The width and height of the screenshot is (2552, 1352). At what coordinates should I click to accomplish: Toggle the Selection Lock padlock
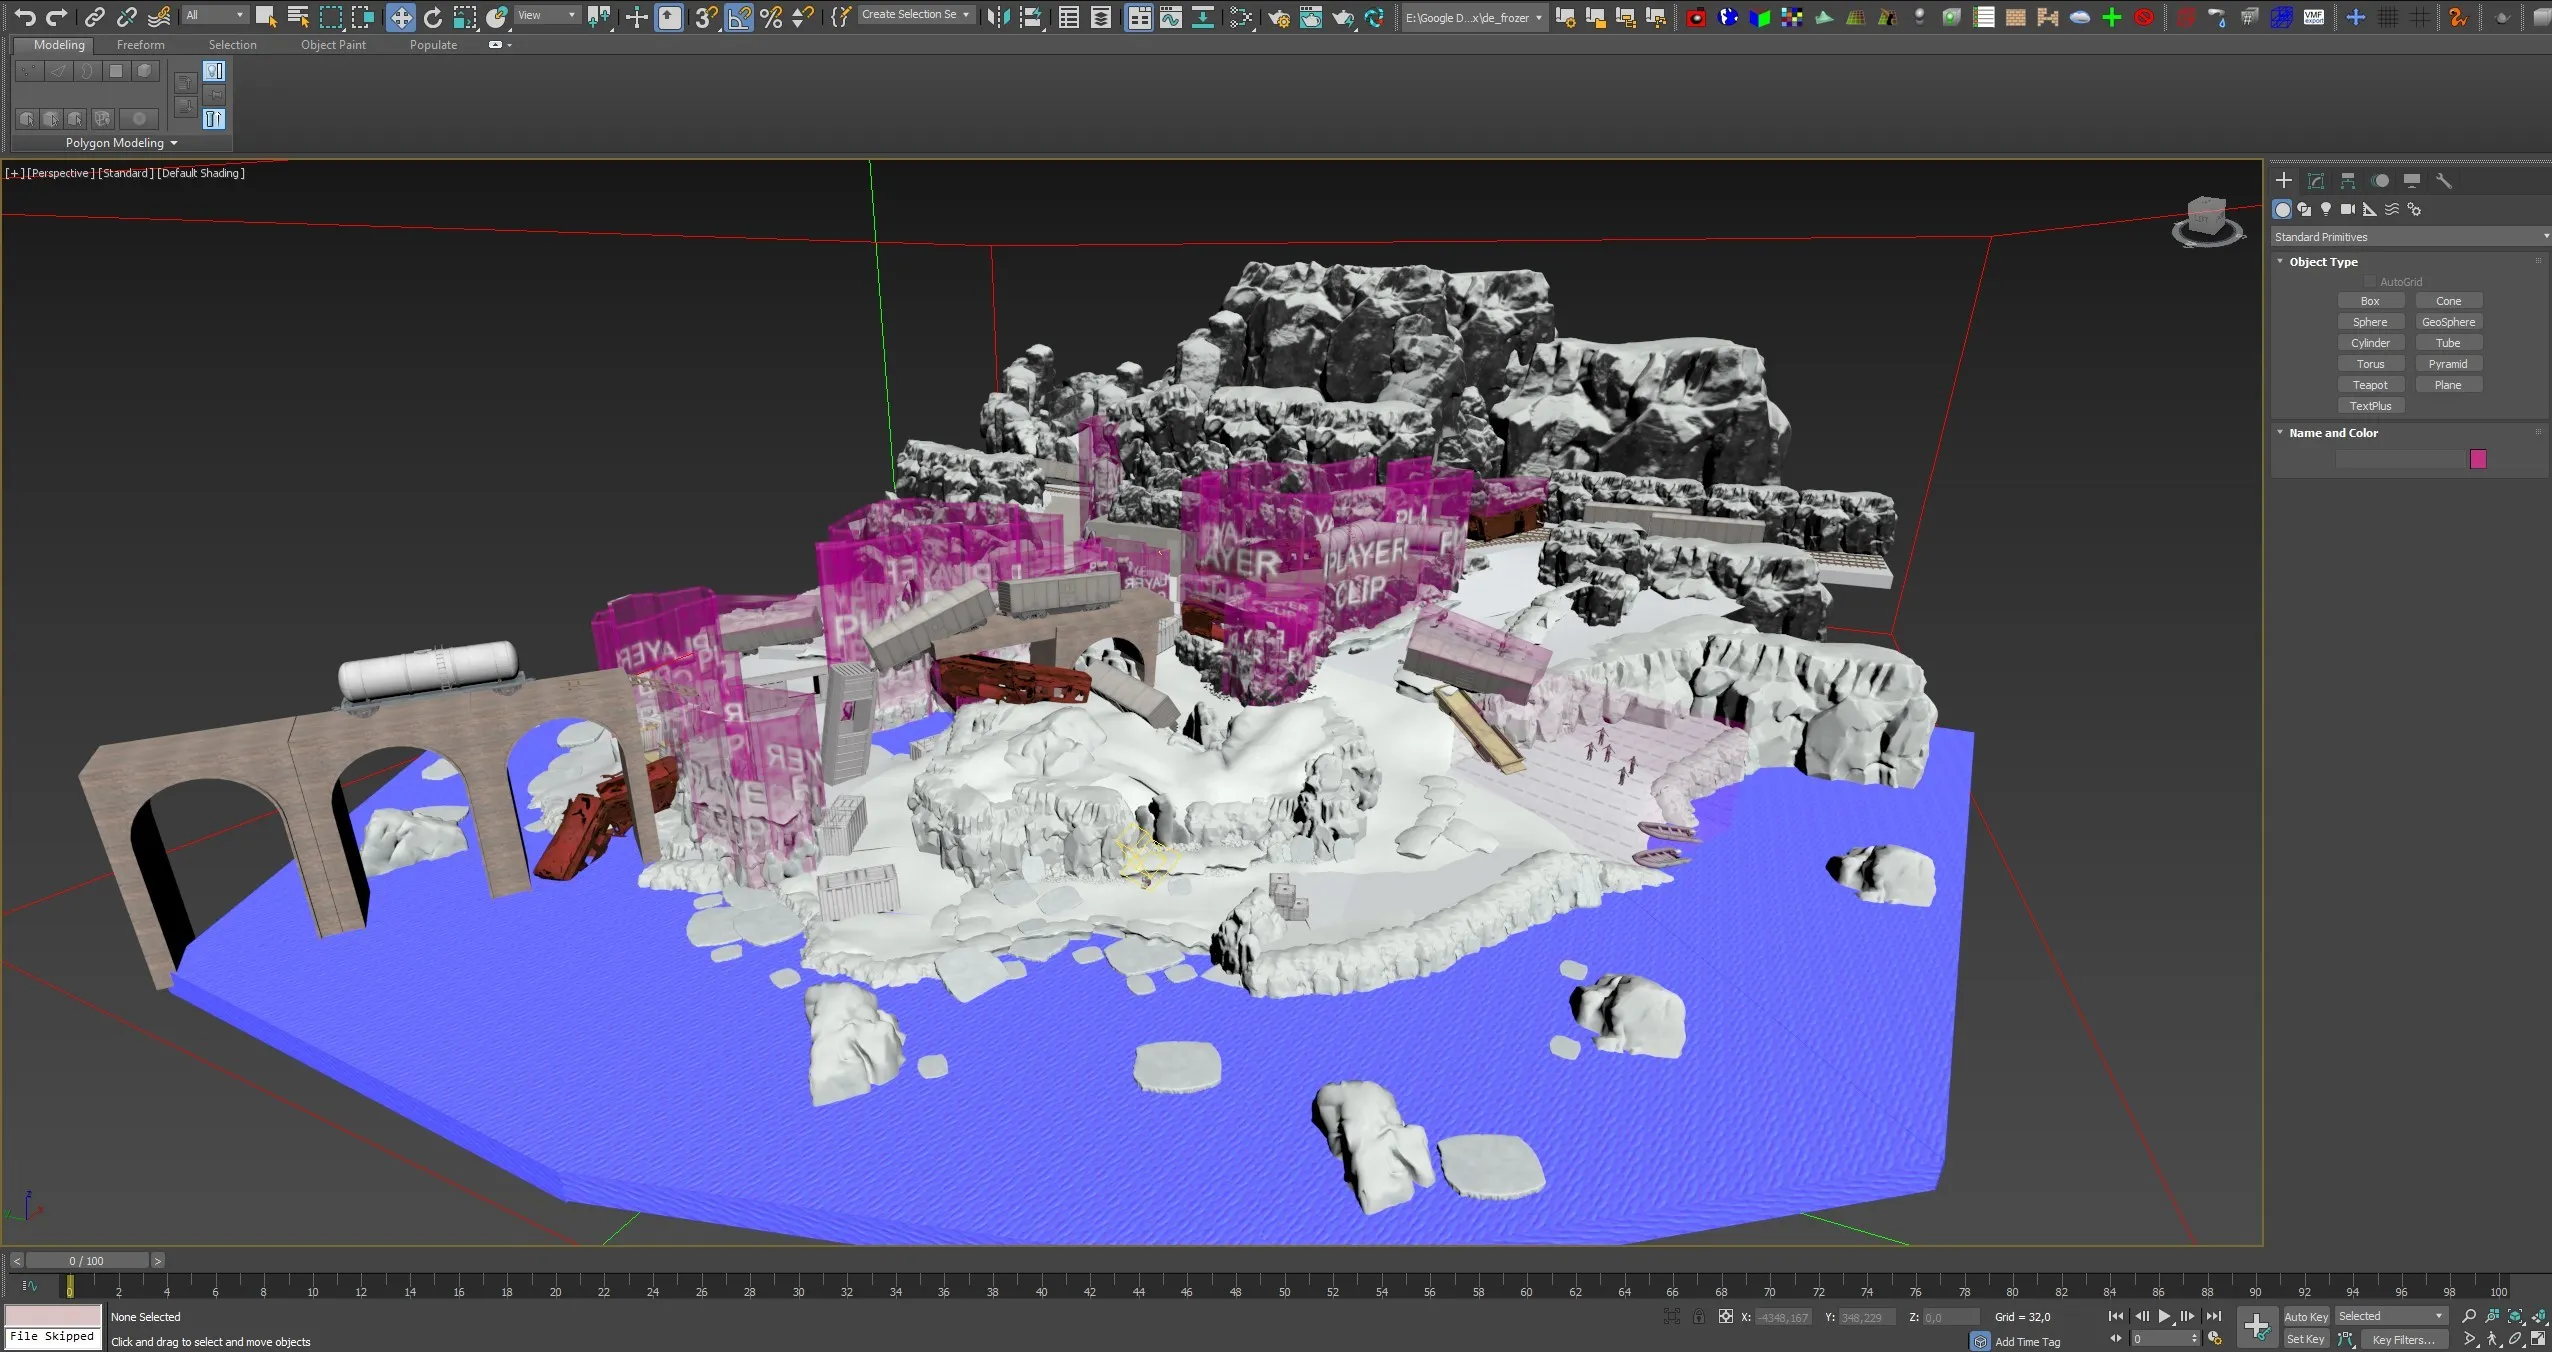[1699, 1317]
